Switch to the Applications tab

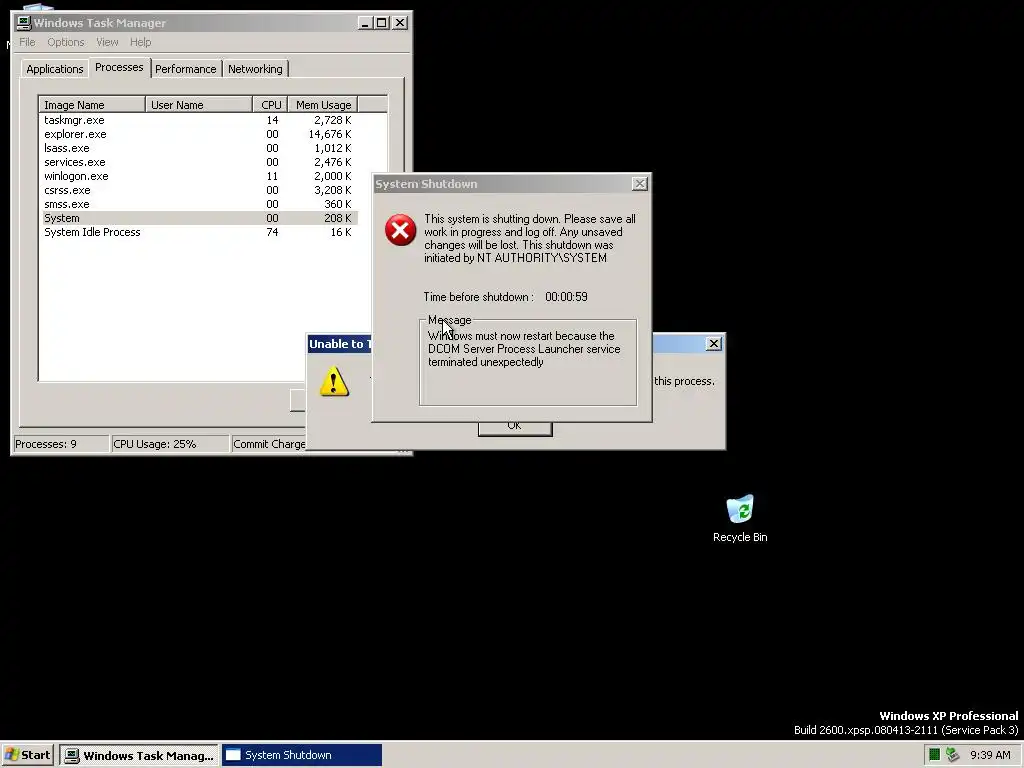[55, 69]
